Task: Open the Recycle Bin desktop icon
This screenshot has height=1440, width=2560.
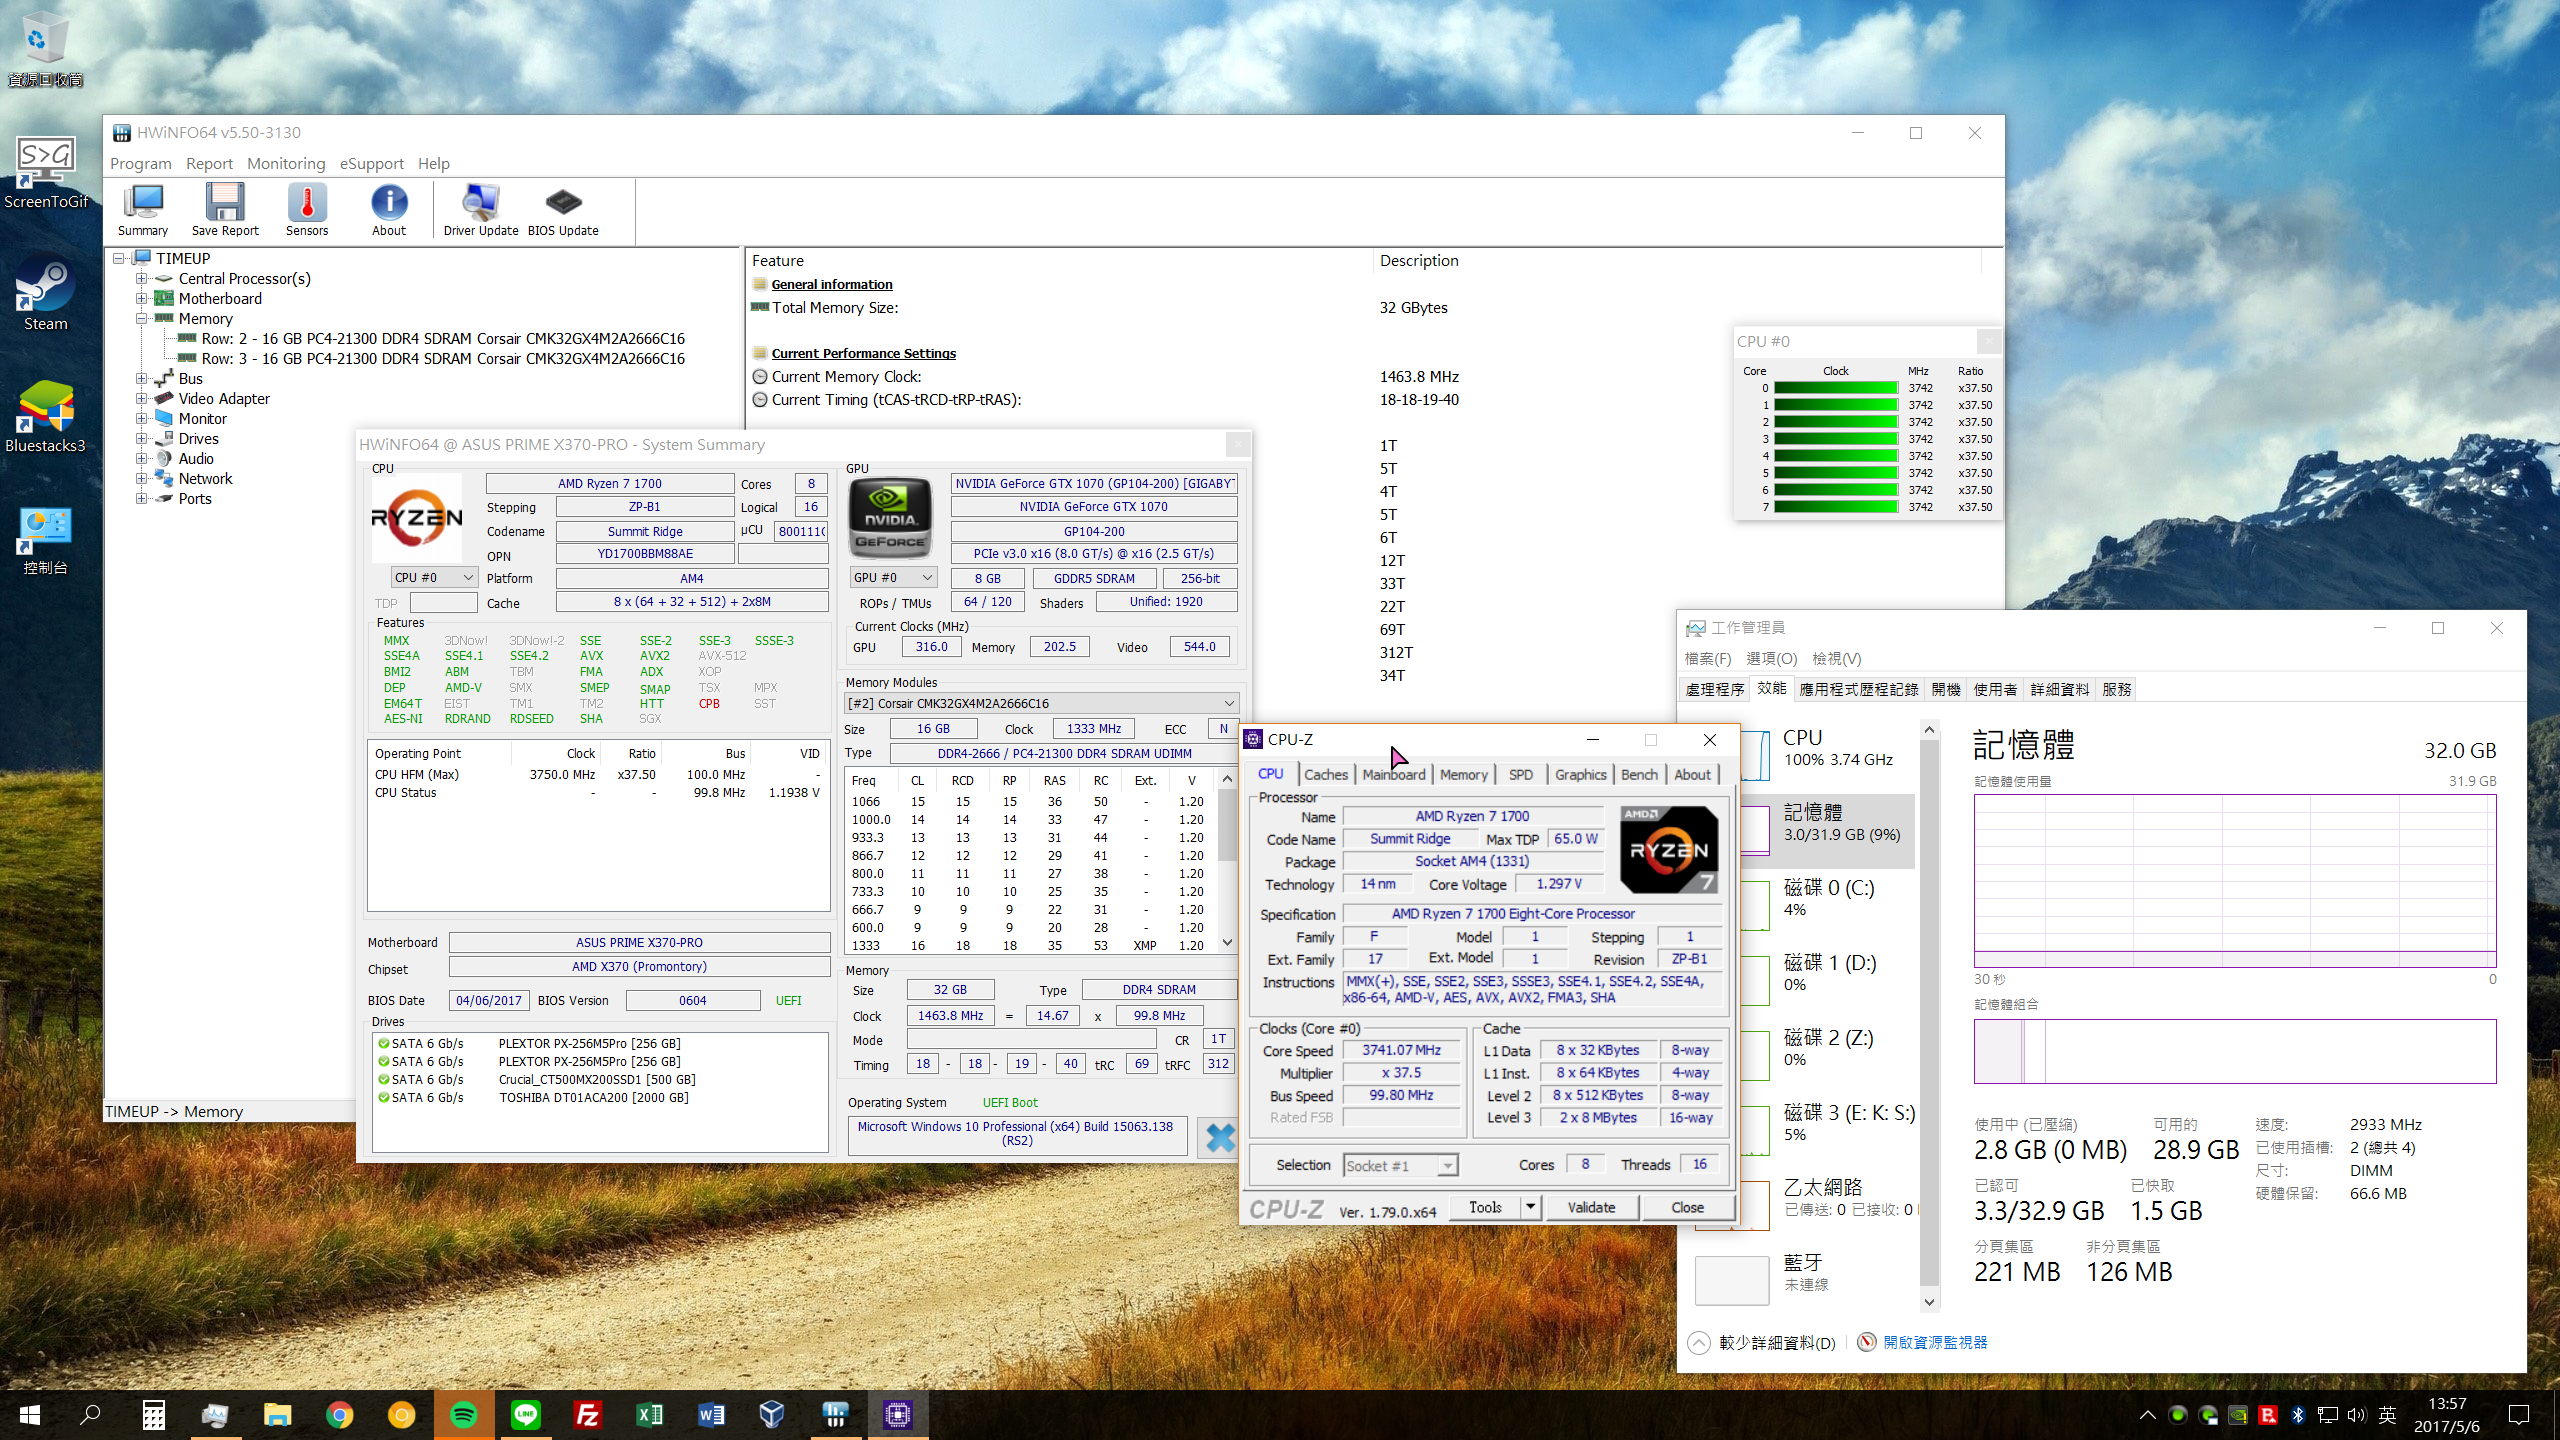Action: pyautogui.click(x=45, y=48)
